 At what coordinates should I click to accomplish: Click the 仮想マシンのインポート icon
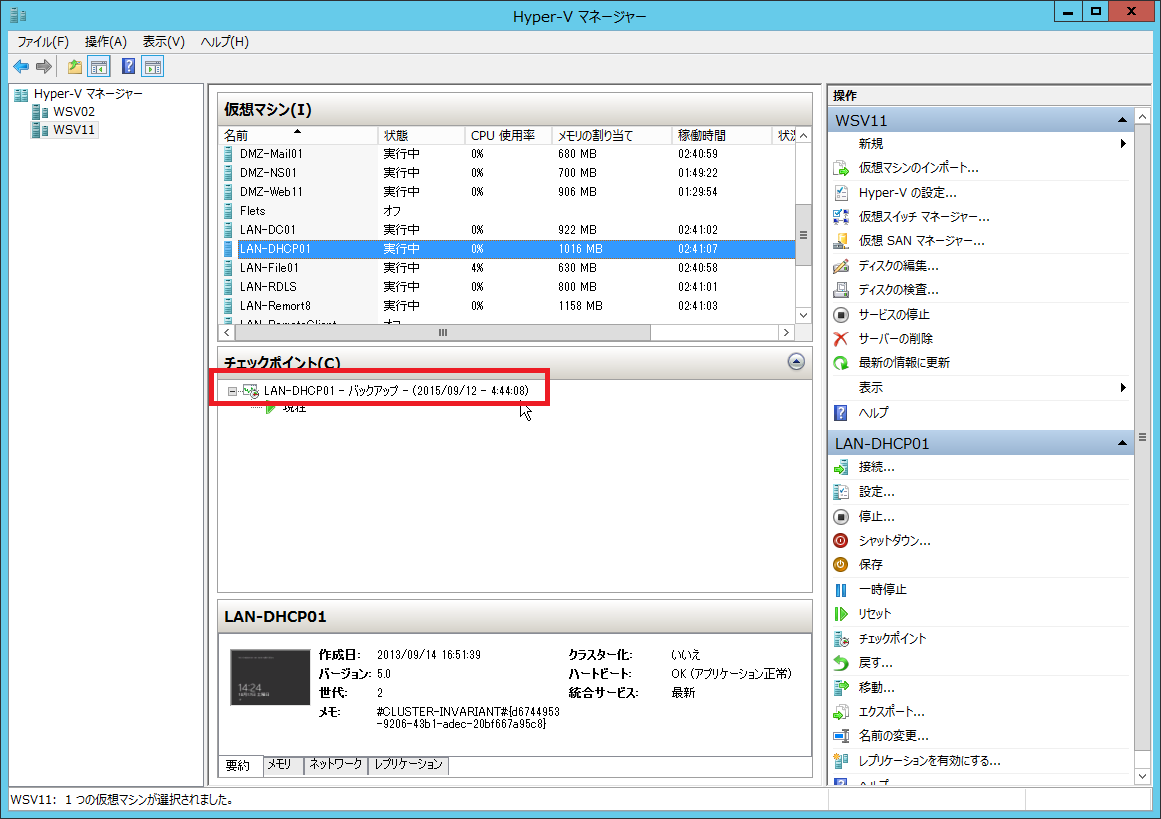coord(841,168)
